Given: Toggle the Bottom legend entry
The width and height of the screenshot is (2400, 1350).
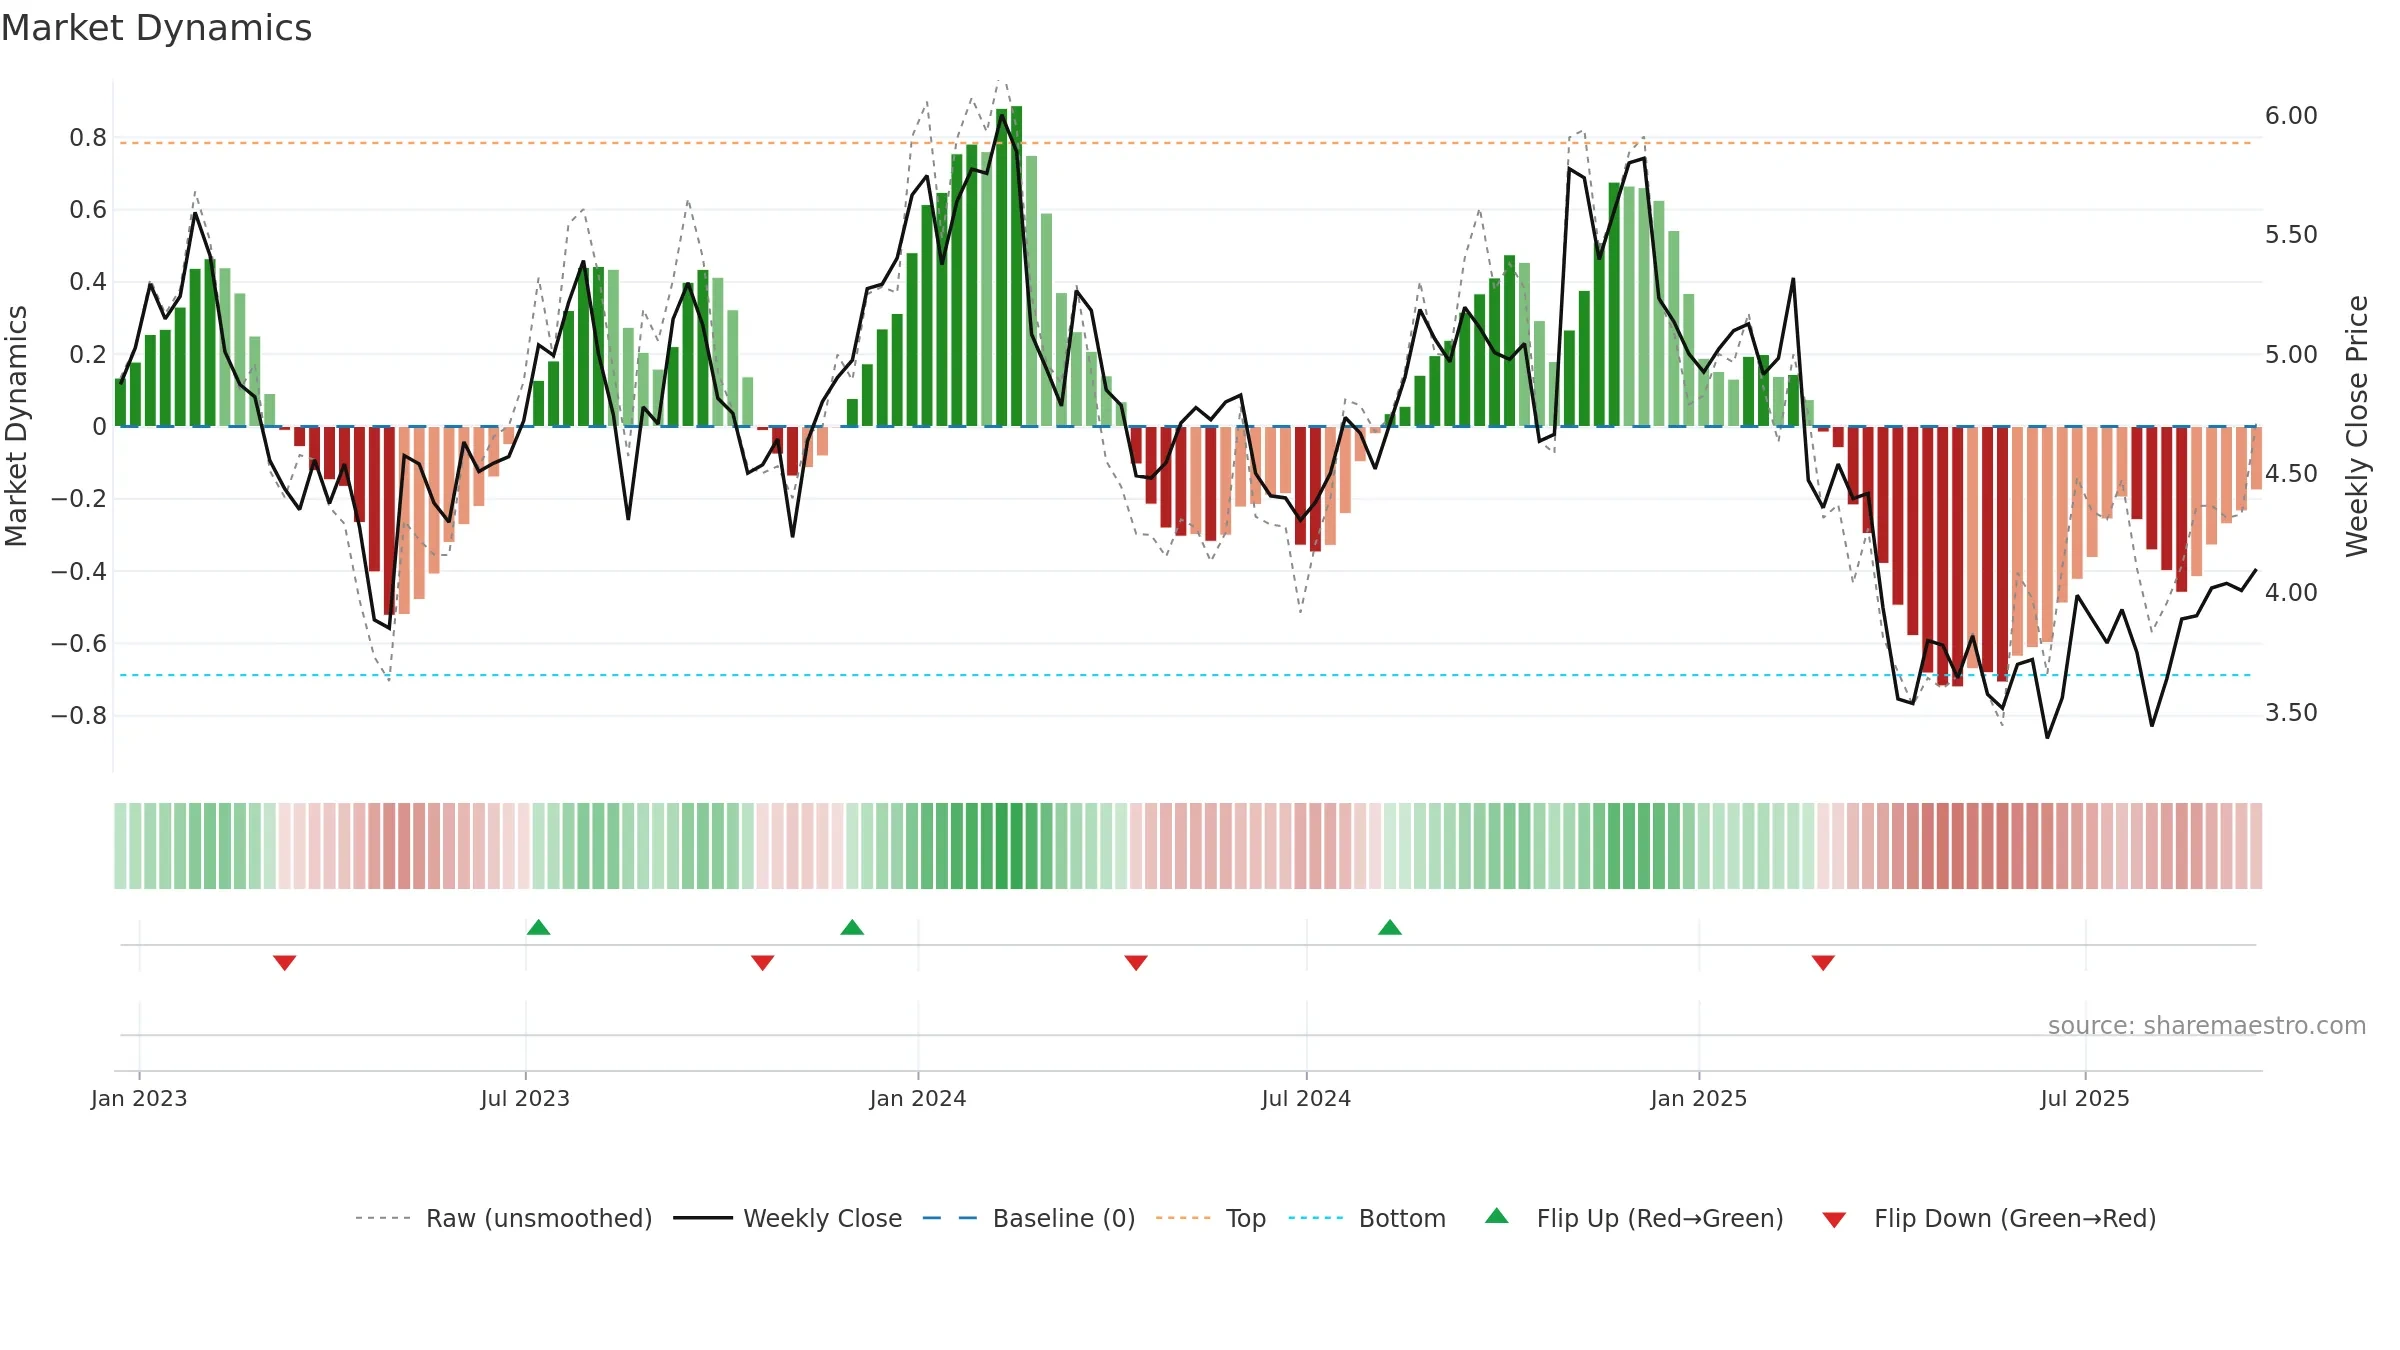Looking at the screenshot, I should tap(1367, 1218).
